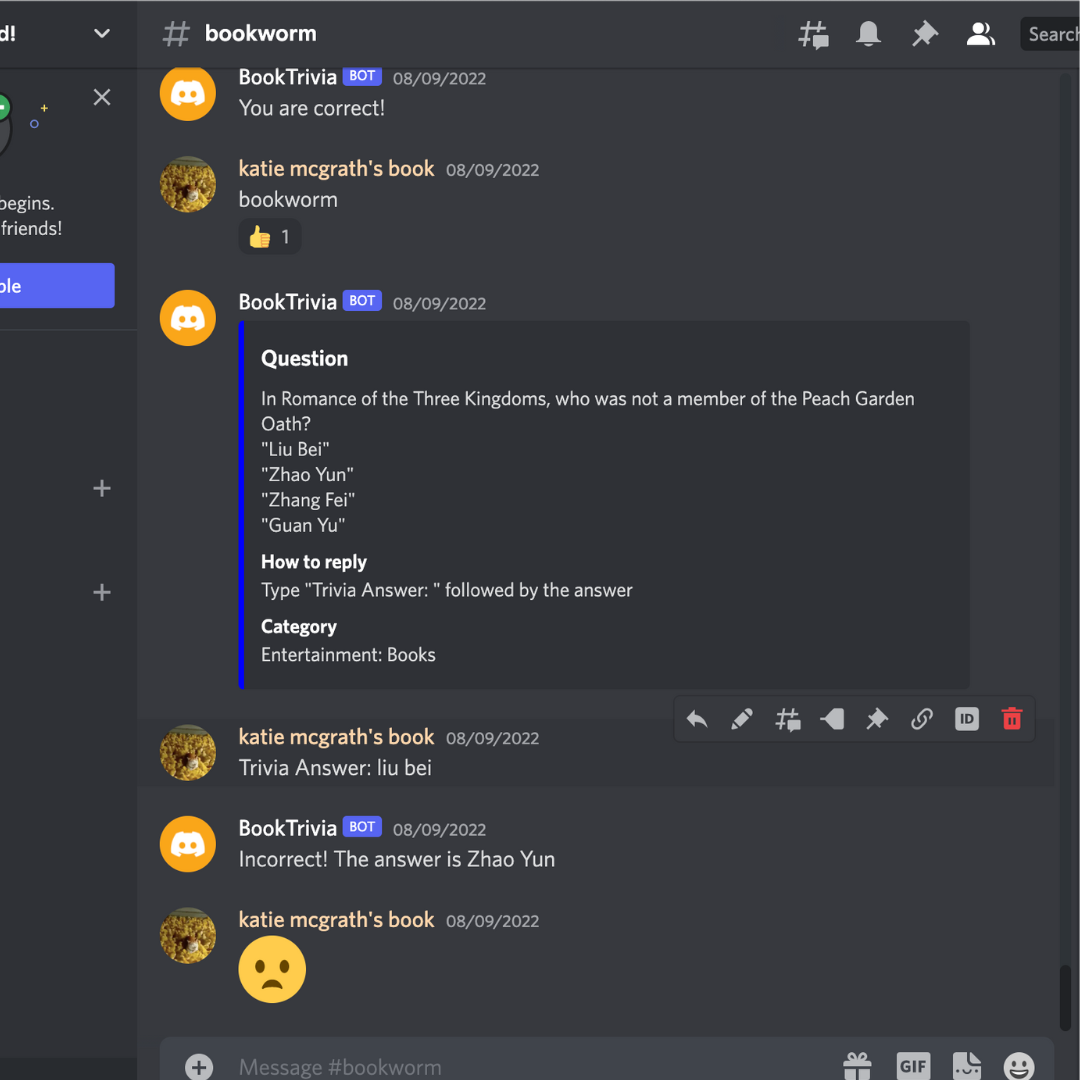Viewport: 1080px width, 1080px height.
Task: Click the Search box in header
Action: 1052,34
